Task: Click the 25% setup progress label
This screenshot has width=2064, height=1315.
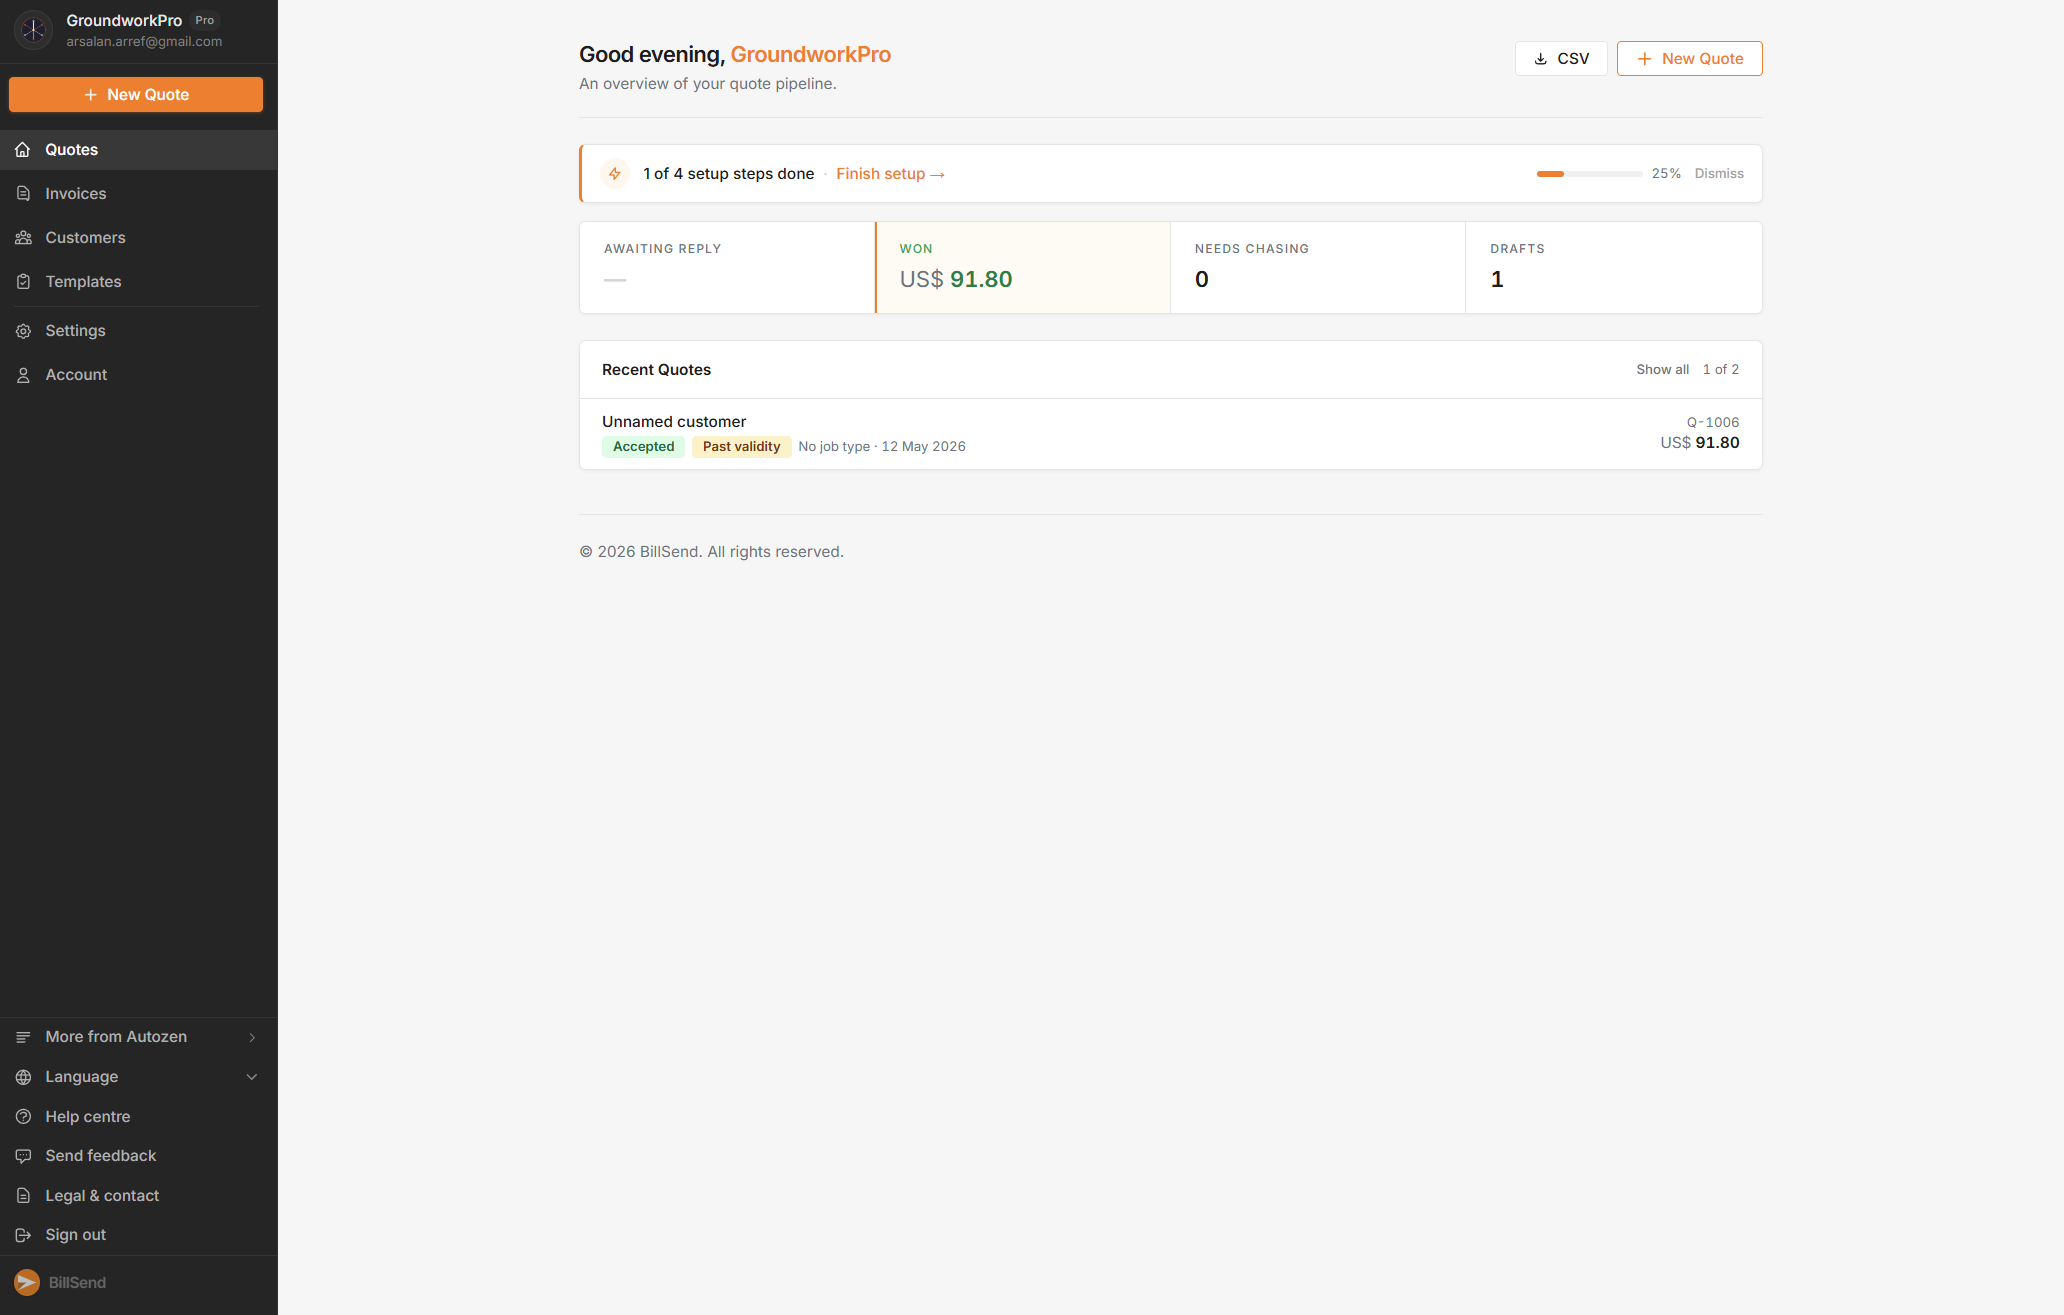Action: [1666, 174]
